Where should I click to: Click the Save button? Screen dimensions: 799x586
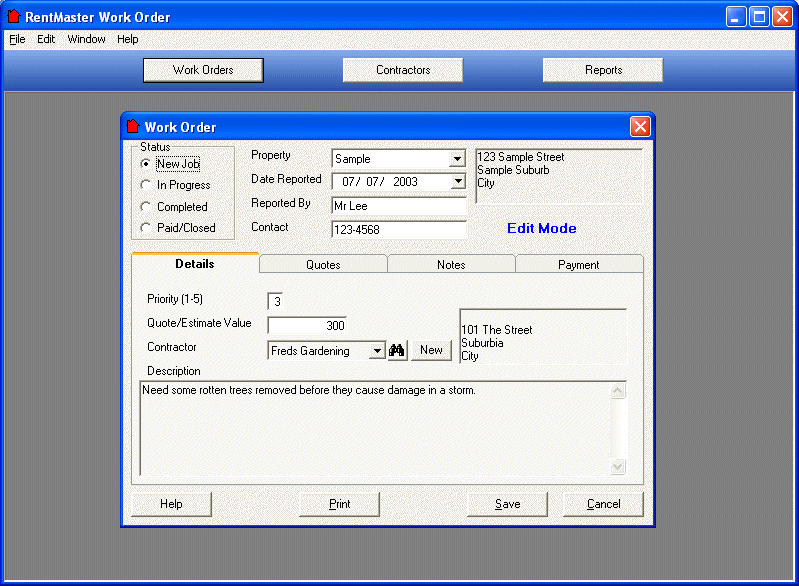point(507,504)
